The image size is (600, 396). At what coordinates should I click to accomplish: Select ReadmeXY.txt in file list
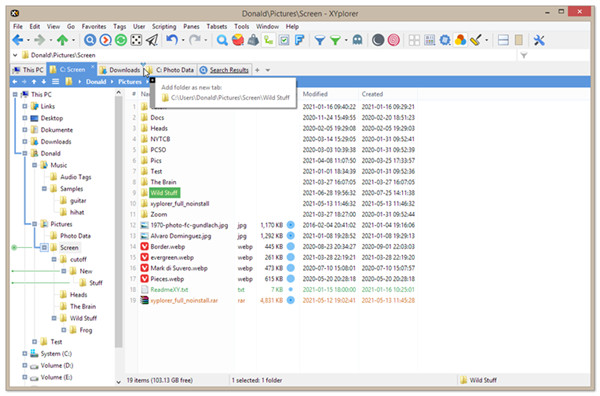click(x=169, y=290)
